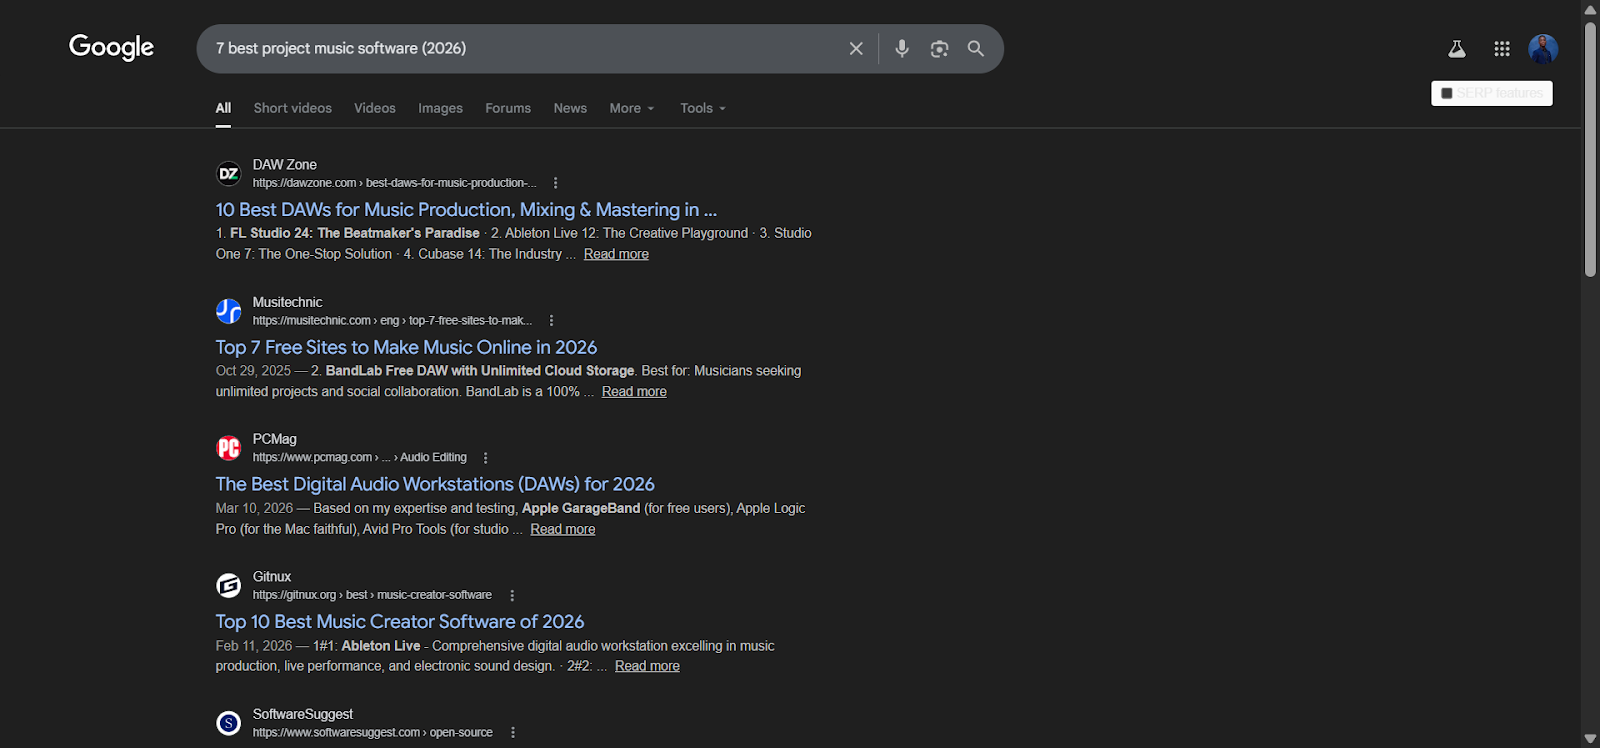The width and height of the screenshot is (1600, 748).
Task: Click the Musitechnic favicon
Action: click(229, 311)
